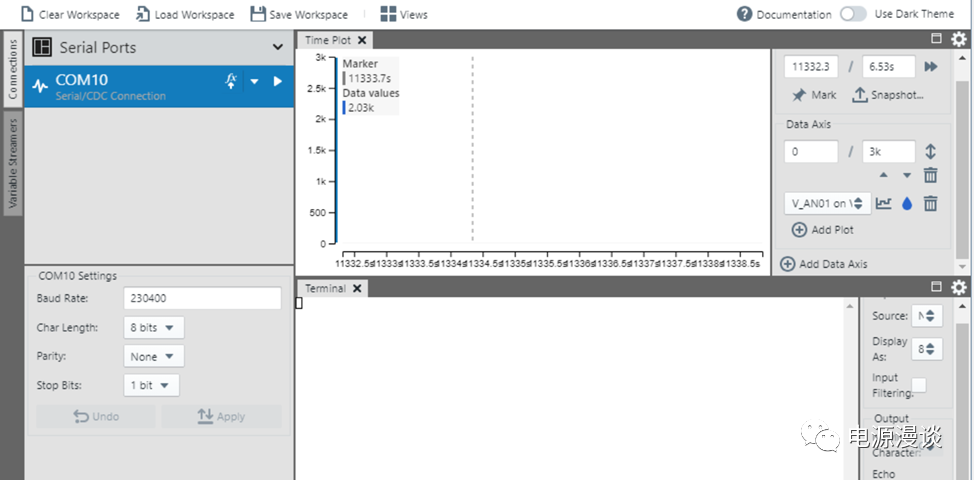Click the Save Workspace button
974x480 pixels.
tap(299, 14)
